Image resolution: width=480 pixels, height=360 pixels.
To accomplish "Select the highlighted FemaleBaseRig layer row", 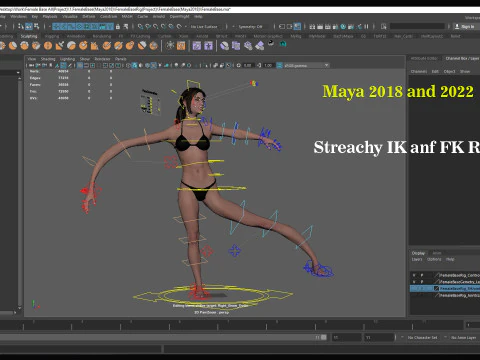I will (x=445, y=289).
